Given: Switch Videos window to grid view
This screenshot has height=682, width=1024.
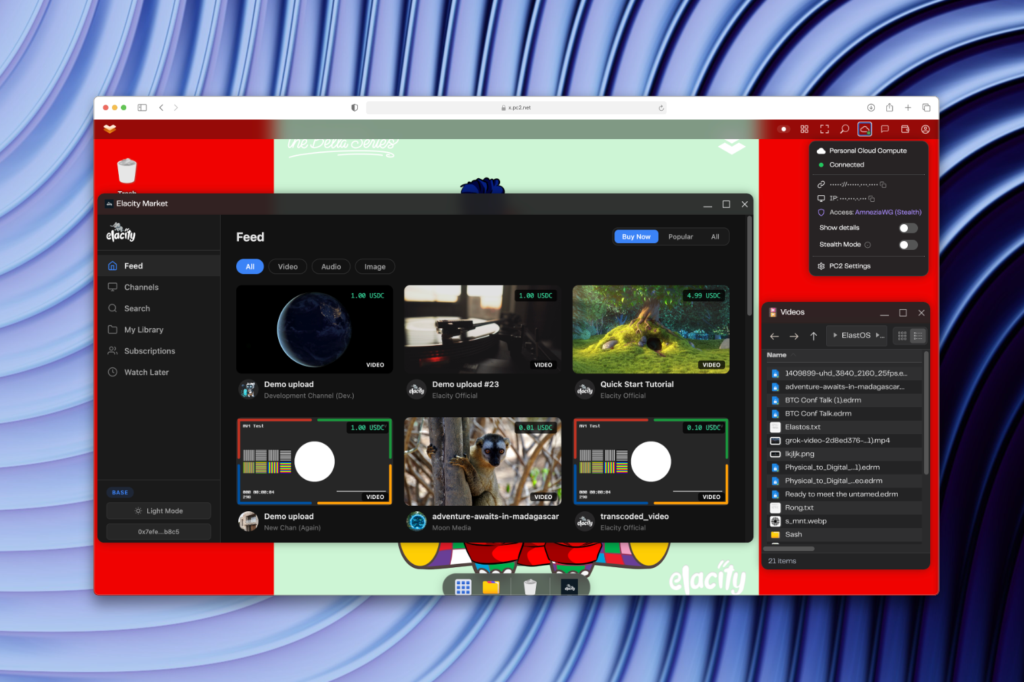Looking at the screenshot, I should [x=902, y=336].
